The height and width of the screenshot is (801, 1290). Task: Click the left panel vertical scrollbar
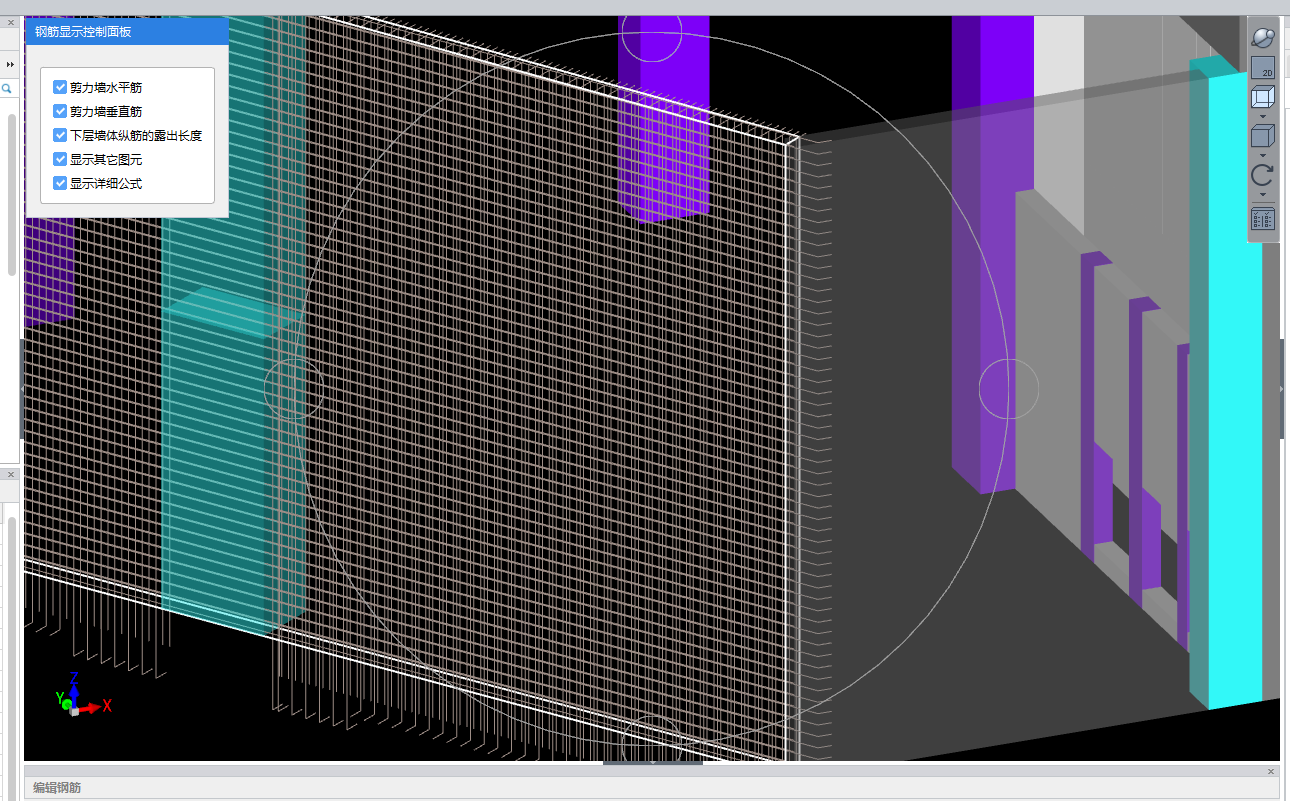[x=12, y=195]
